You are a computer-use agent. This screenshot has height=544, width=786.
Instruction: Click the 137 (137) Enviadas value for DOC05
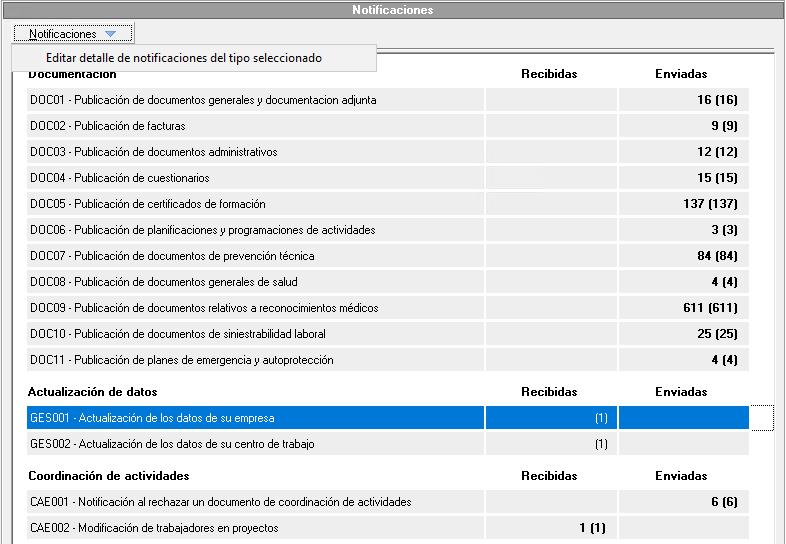coord(709,204)
